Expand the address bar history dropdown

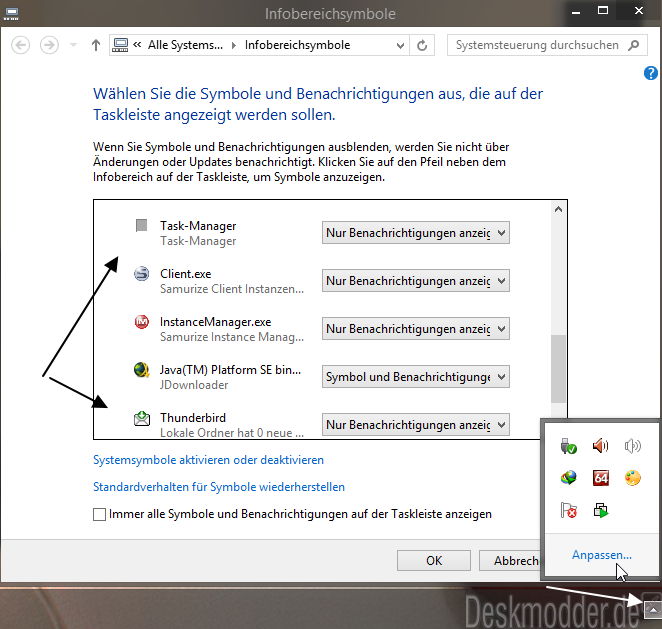click(x=400, y=45)
